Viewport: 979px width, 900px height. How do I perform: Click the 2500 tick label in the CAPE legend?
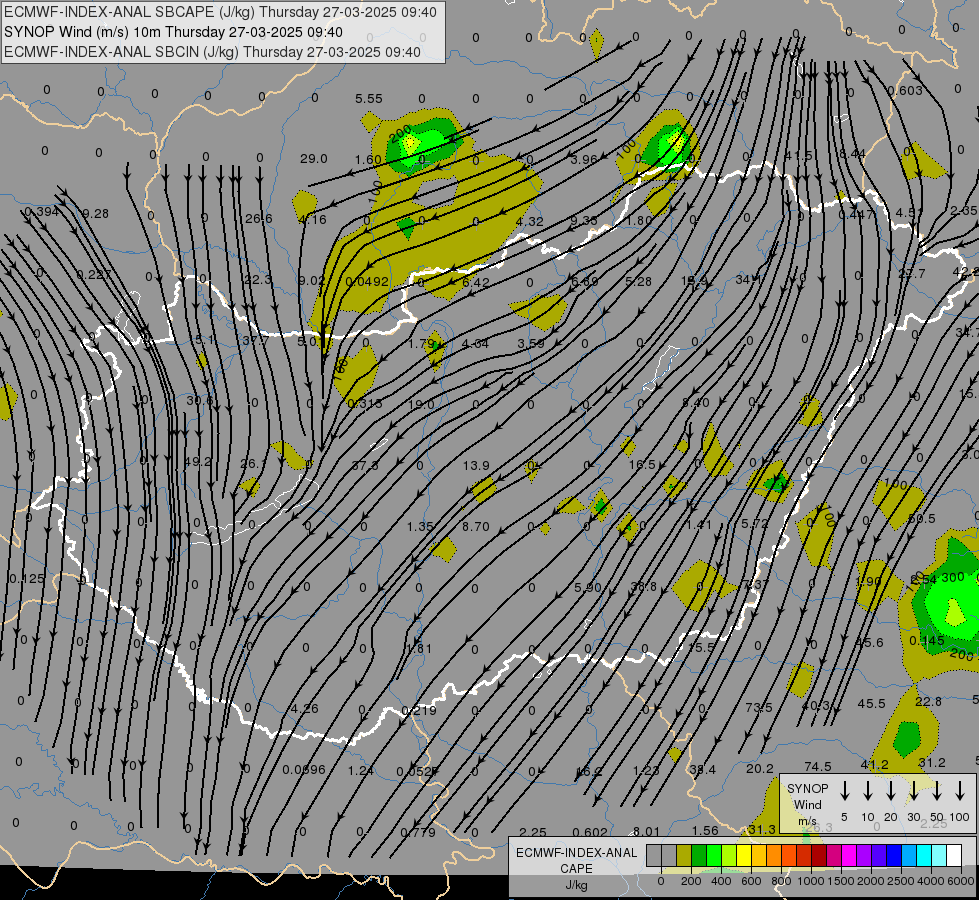pos(901,881)
